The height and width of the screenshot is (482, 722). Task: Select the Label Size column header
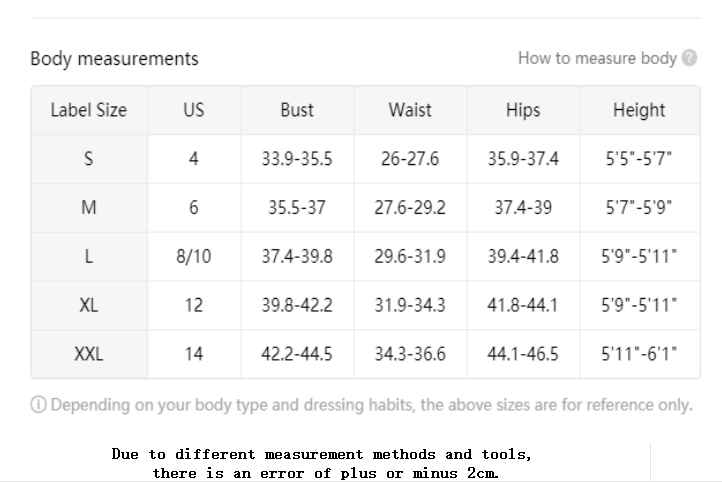pyautogui.click(x=88, y=110)
